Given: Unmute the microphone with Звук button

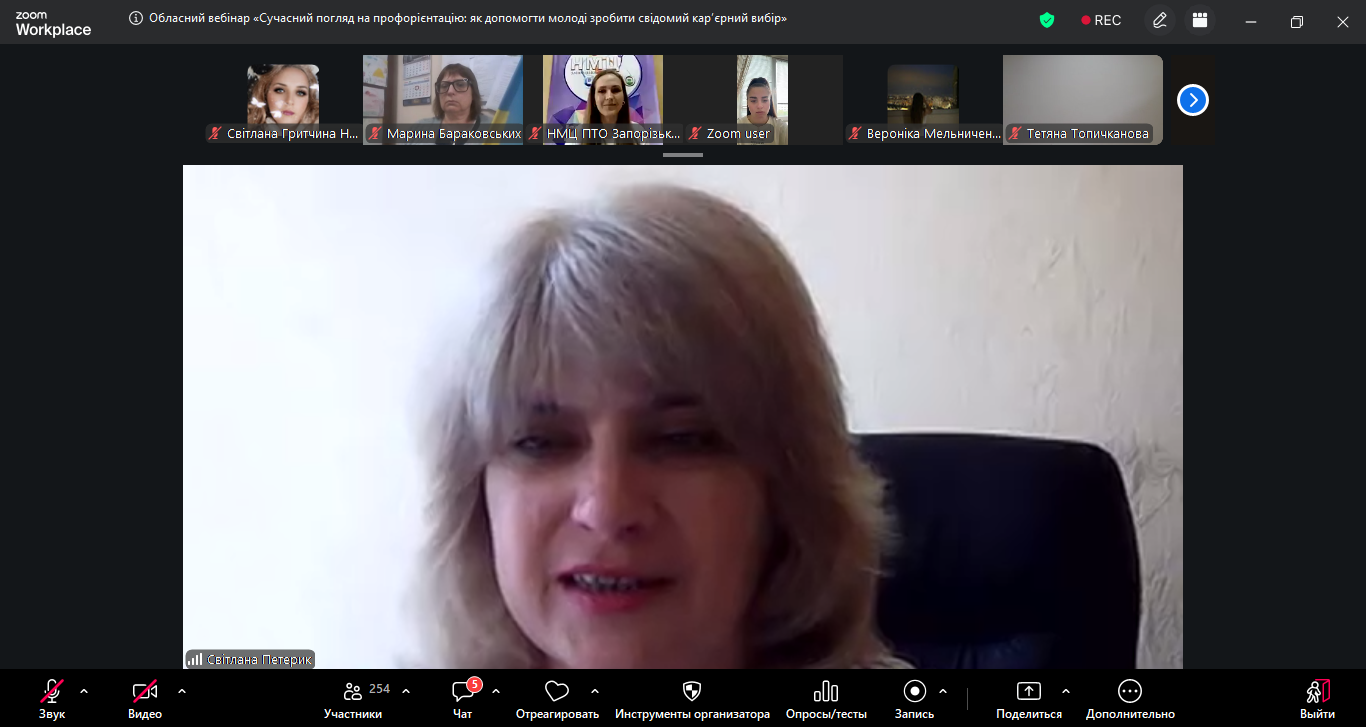Looking at the screenshot, I should click(52, 699).
